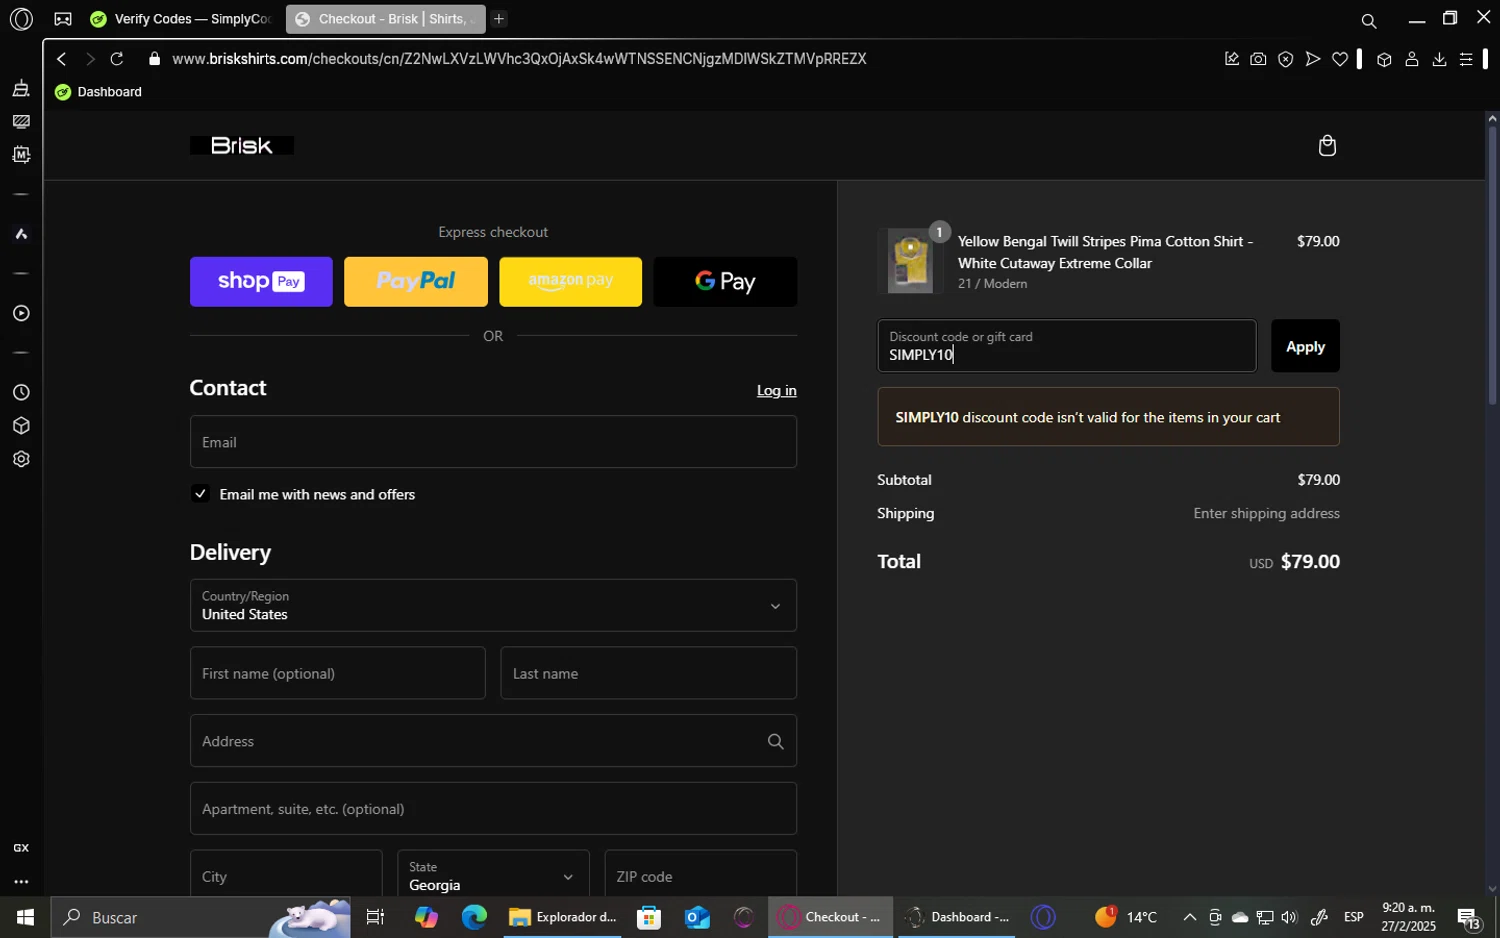Click the ZIP code field
Image resolution: width=1500 pixels, height=938 pixels.
700,875
